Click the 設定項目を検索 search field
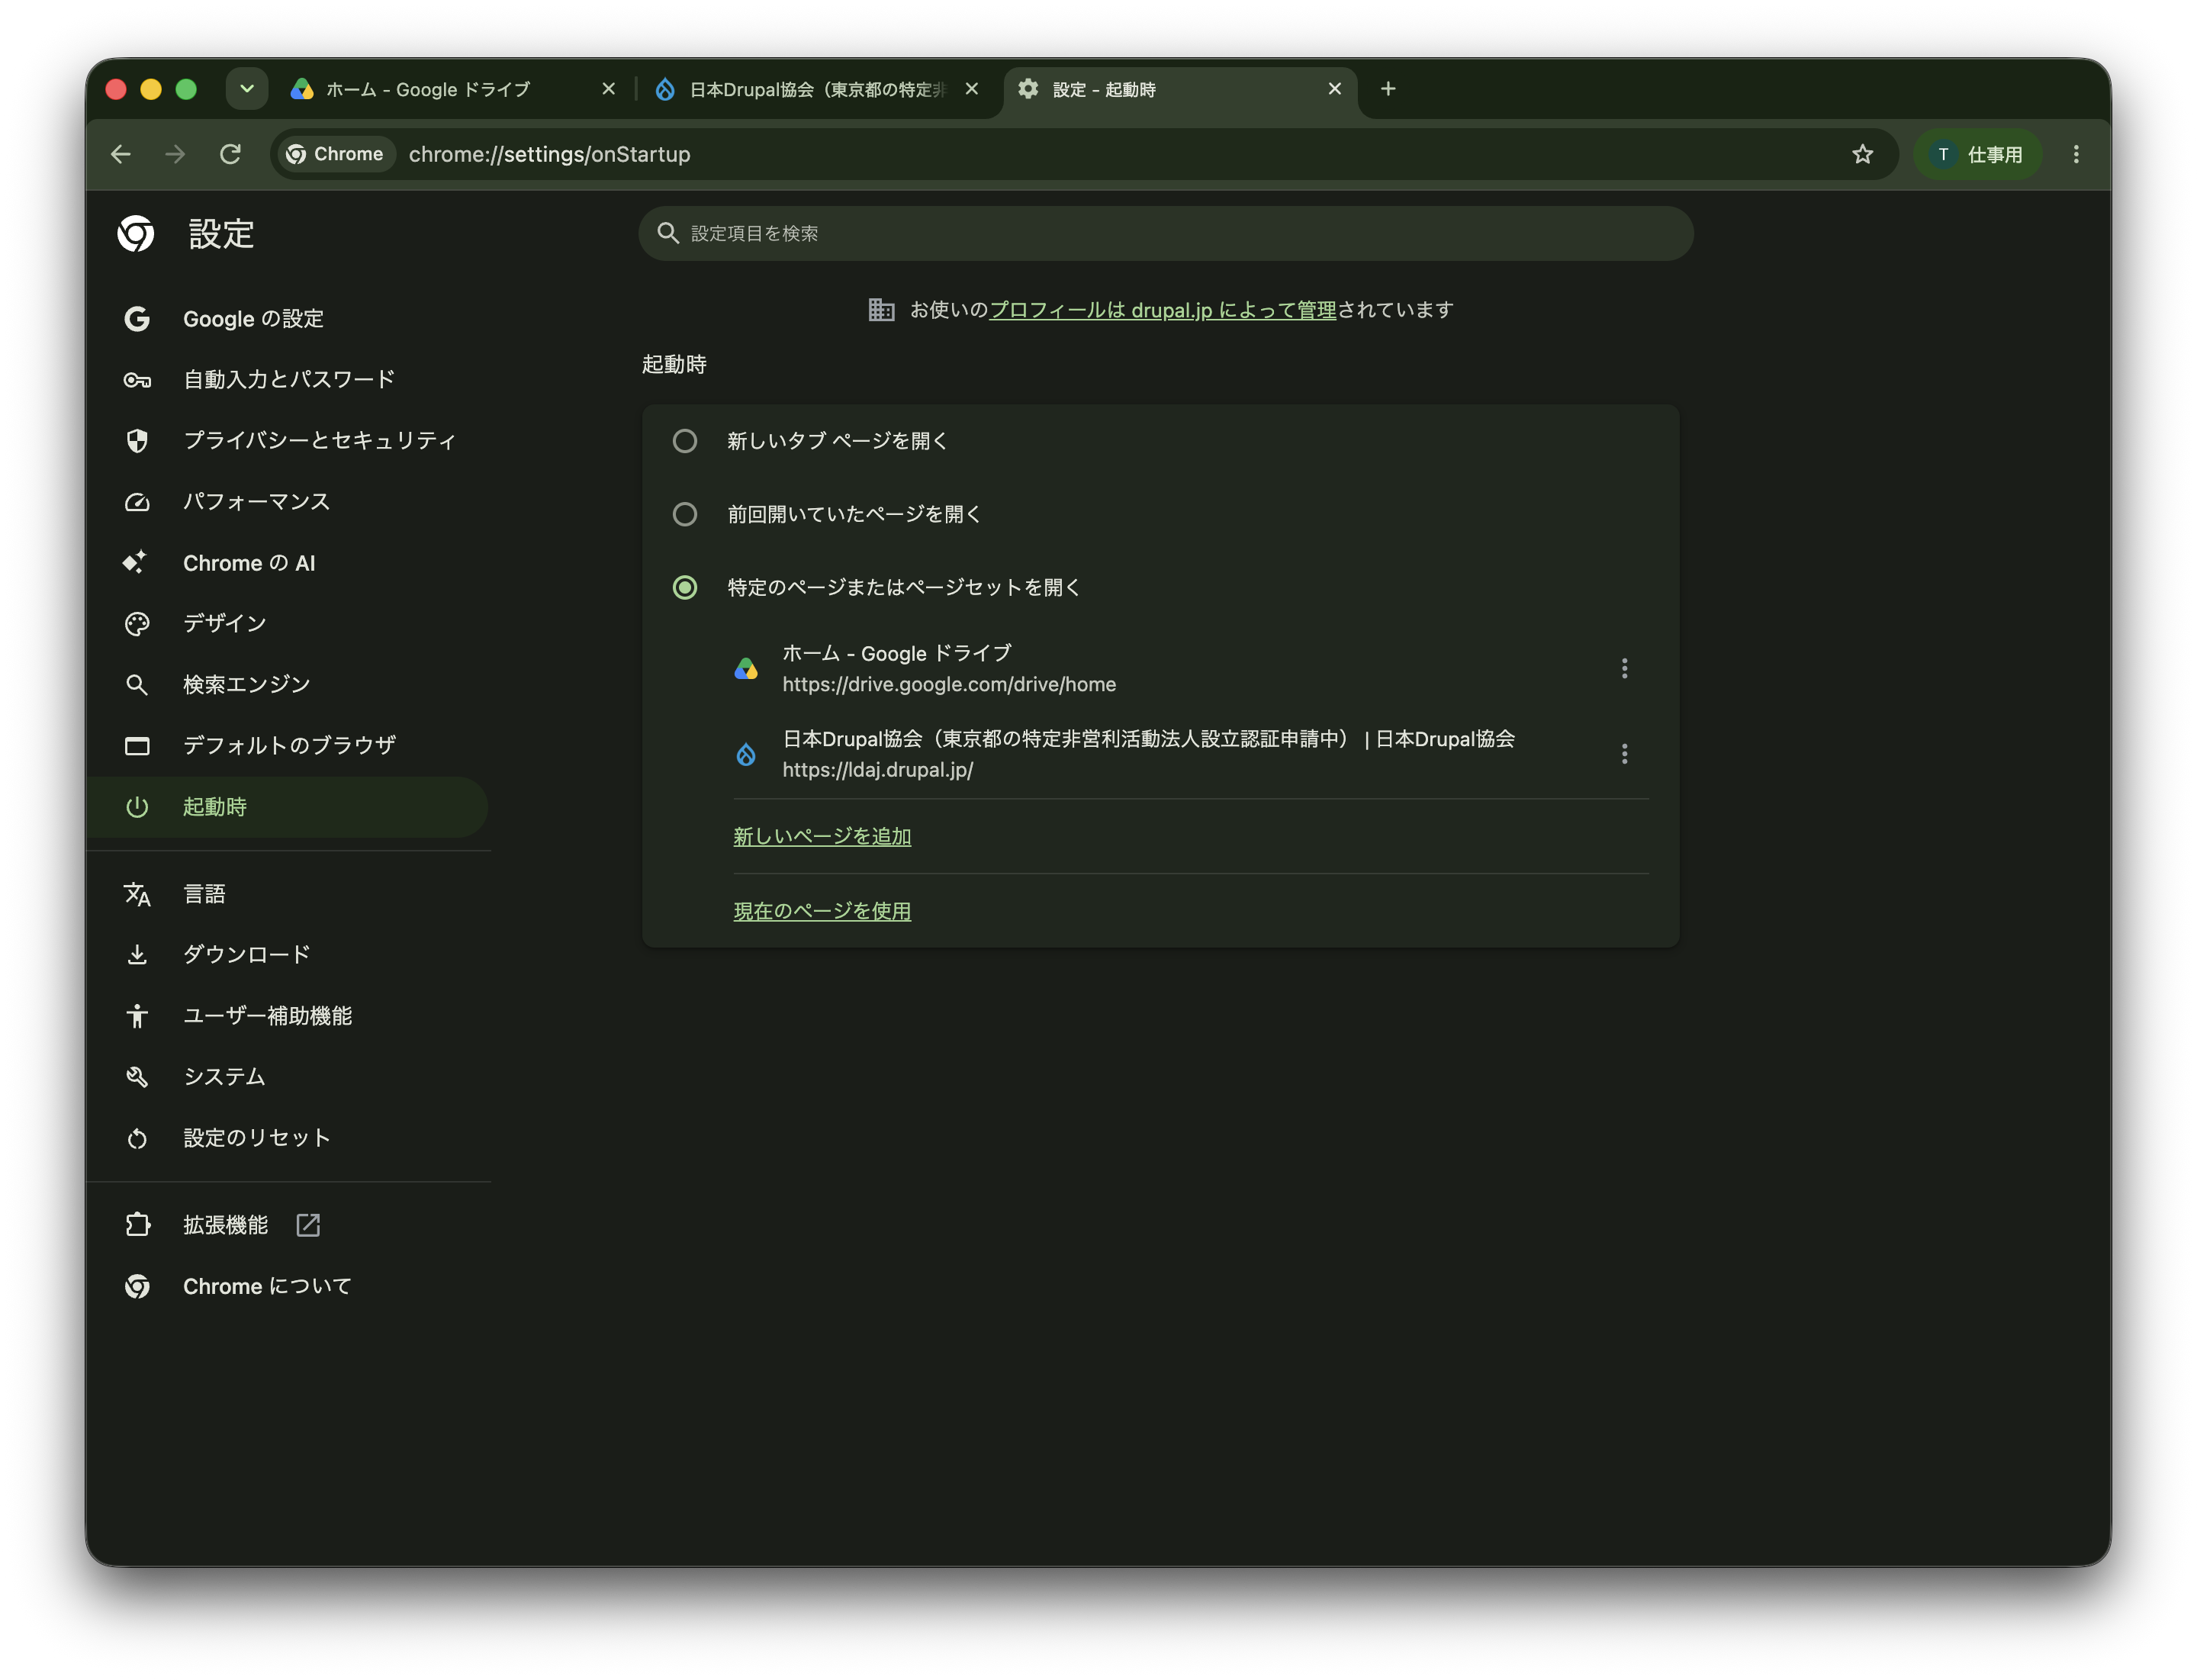 (1166, 233)
